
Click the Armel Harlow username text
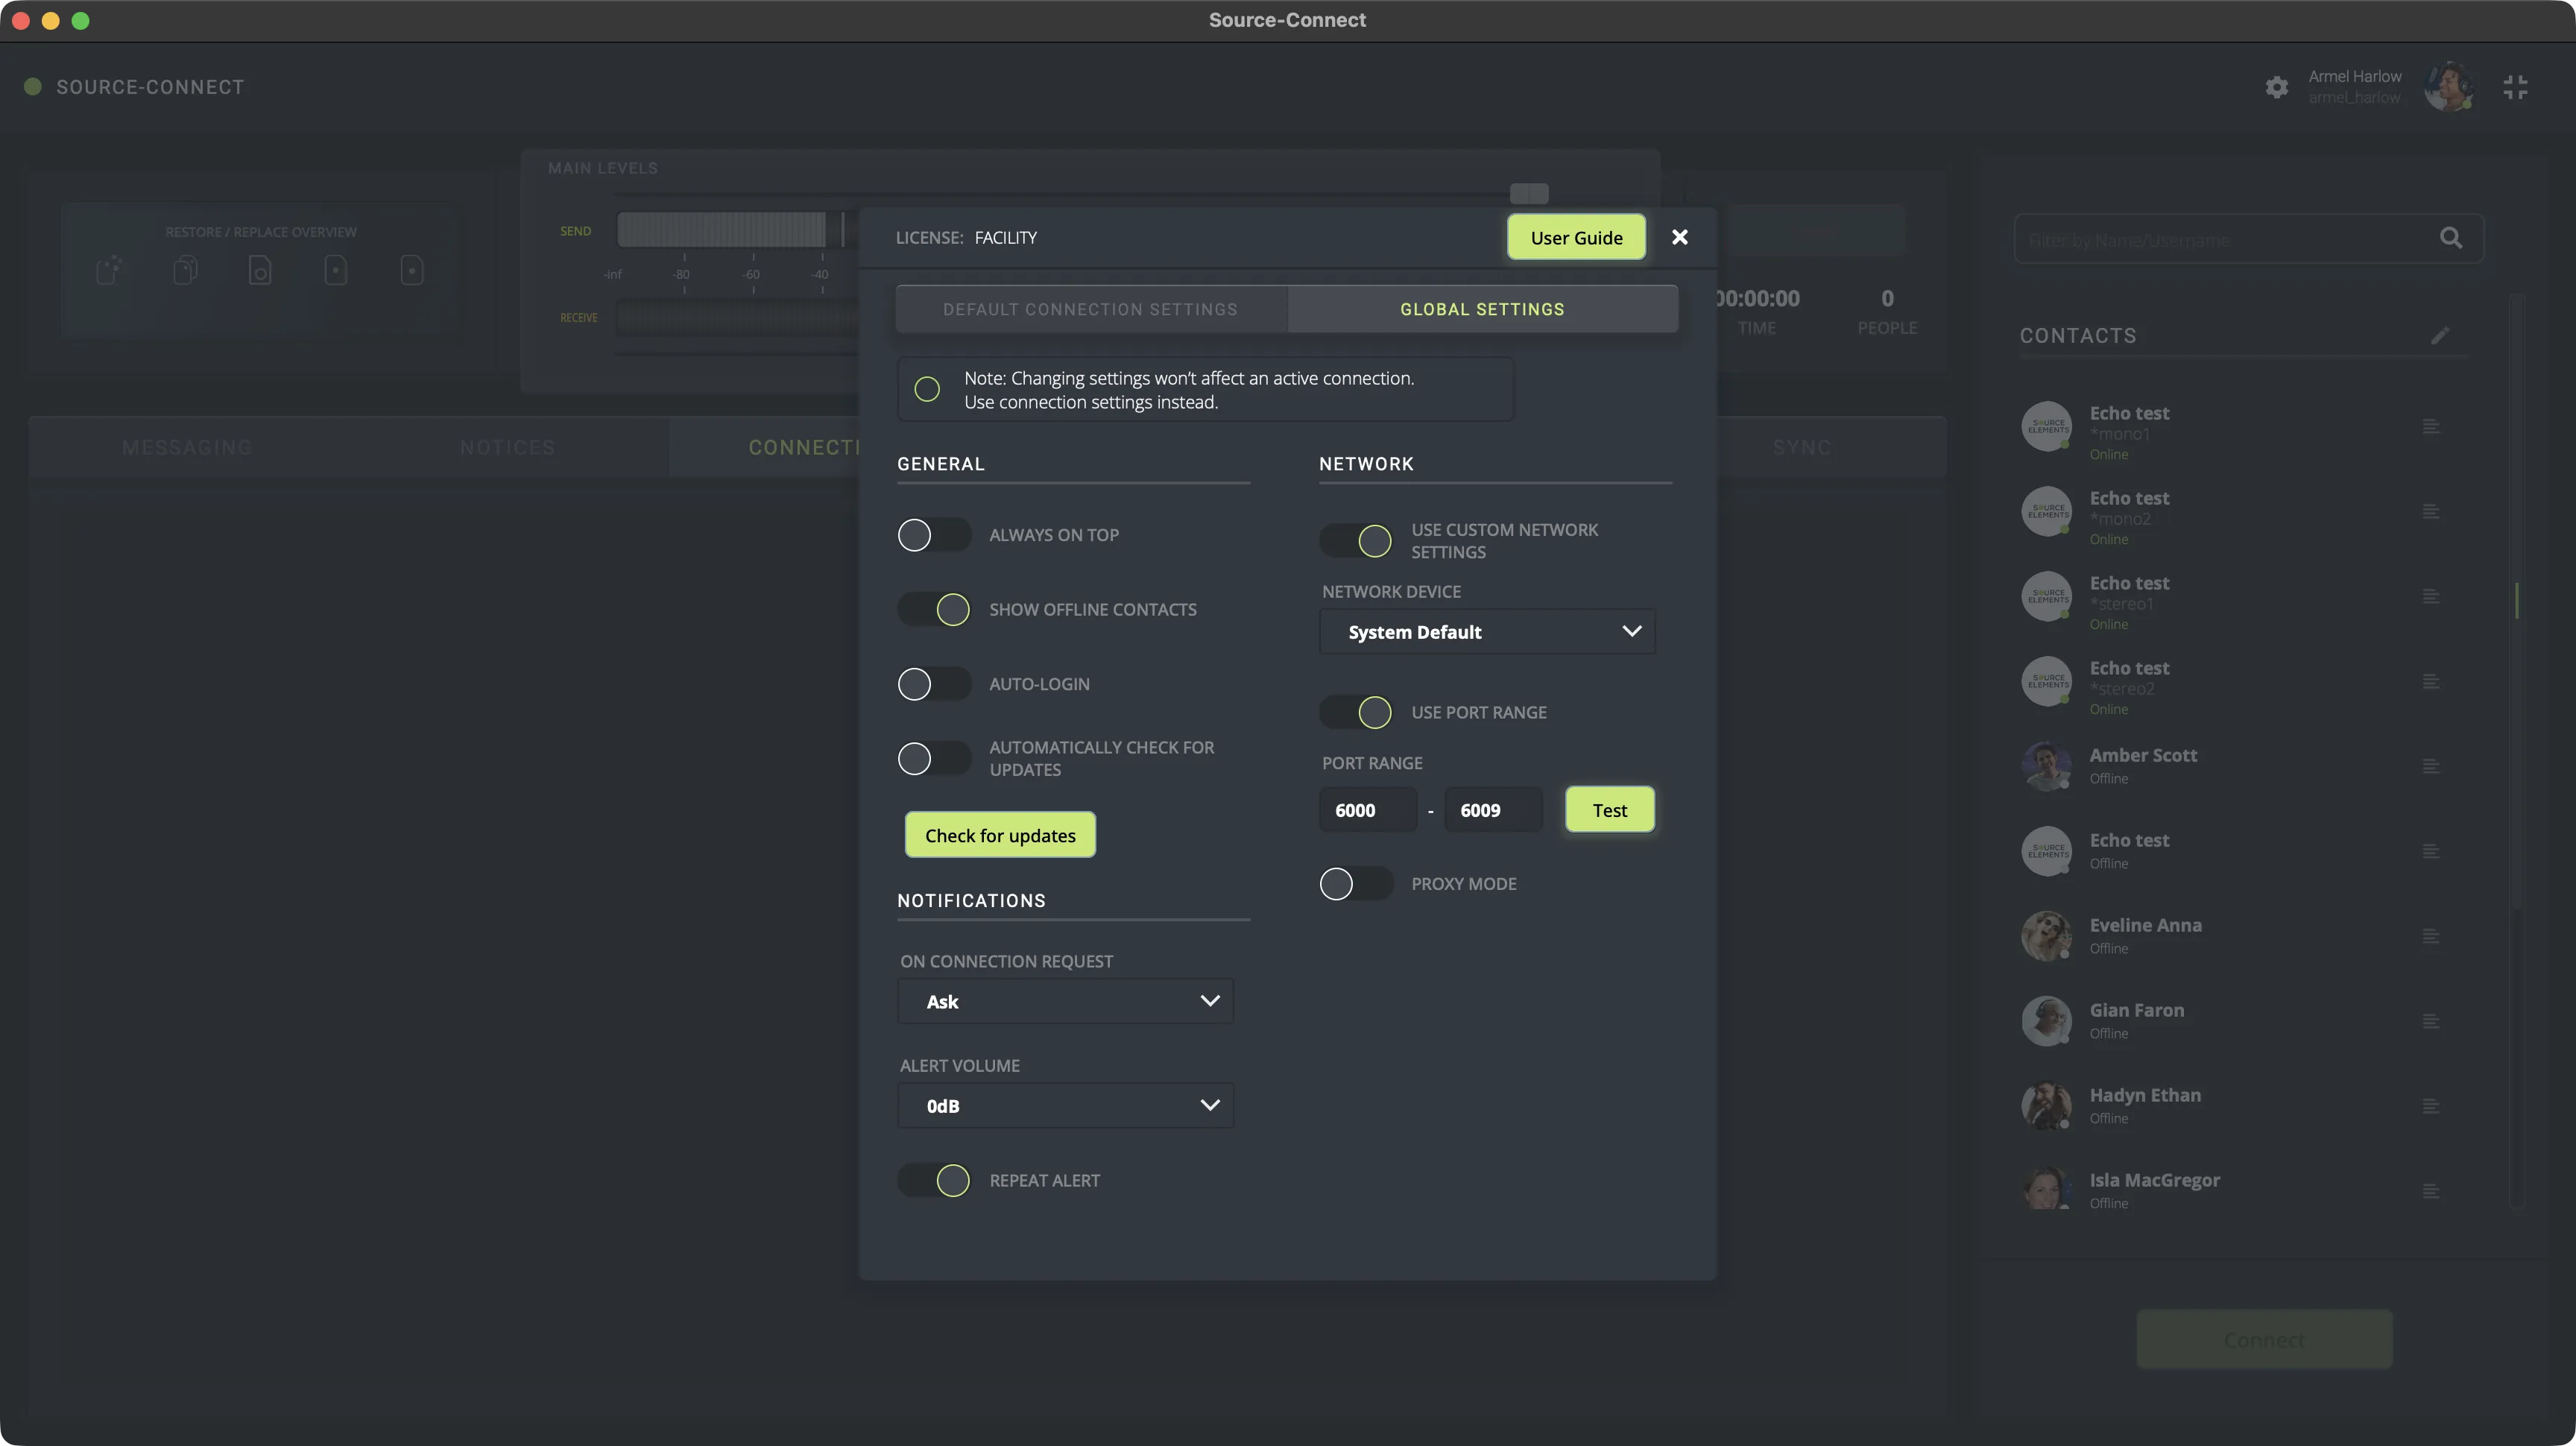pyautogui.click(x=2354, y=97)
